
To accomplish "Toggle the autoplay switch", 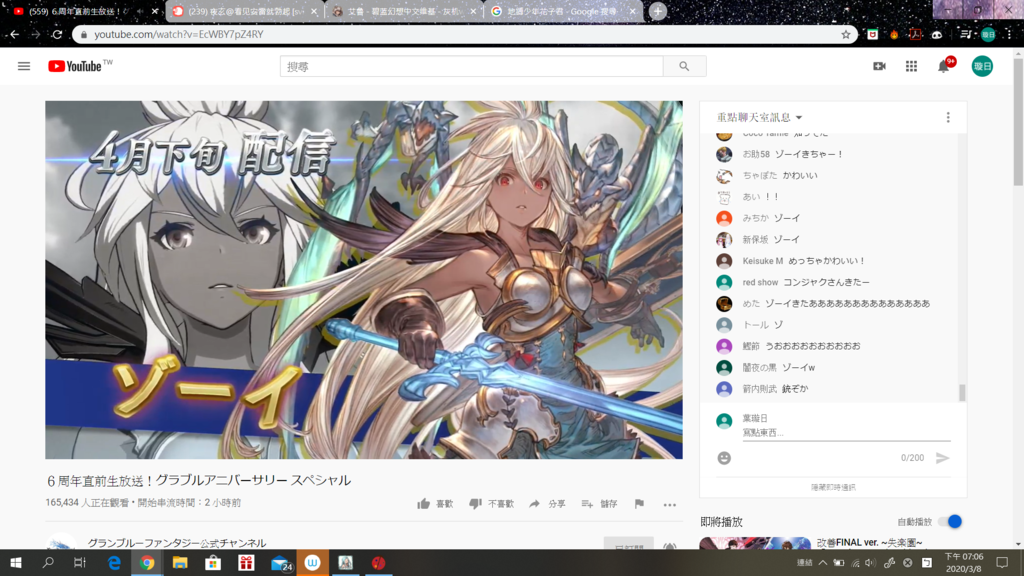I will pyautogui.click(x=950, y=521).
